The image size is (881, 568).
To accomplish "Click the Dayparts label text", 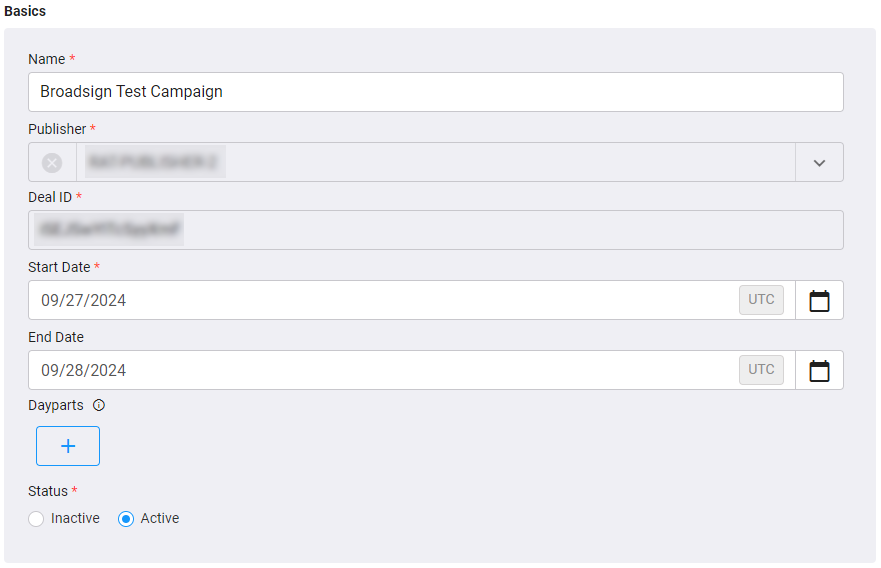I will tap(56, 405).
